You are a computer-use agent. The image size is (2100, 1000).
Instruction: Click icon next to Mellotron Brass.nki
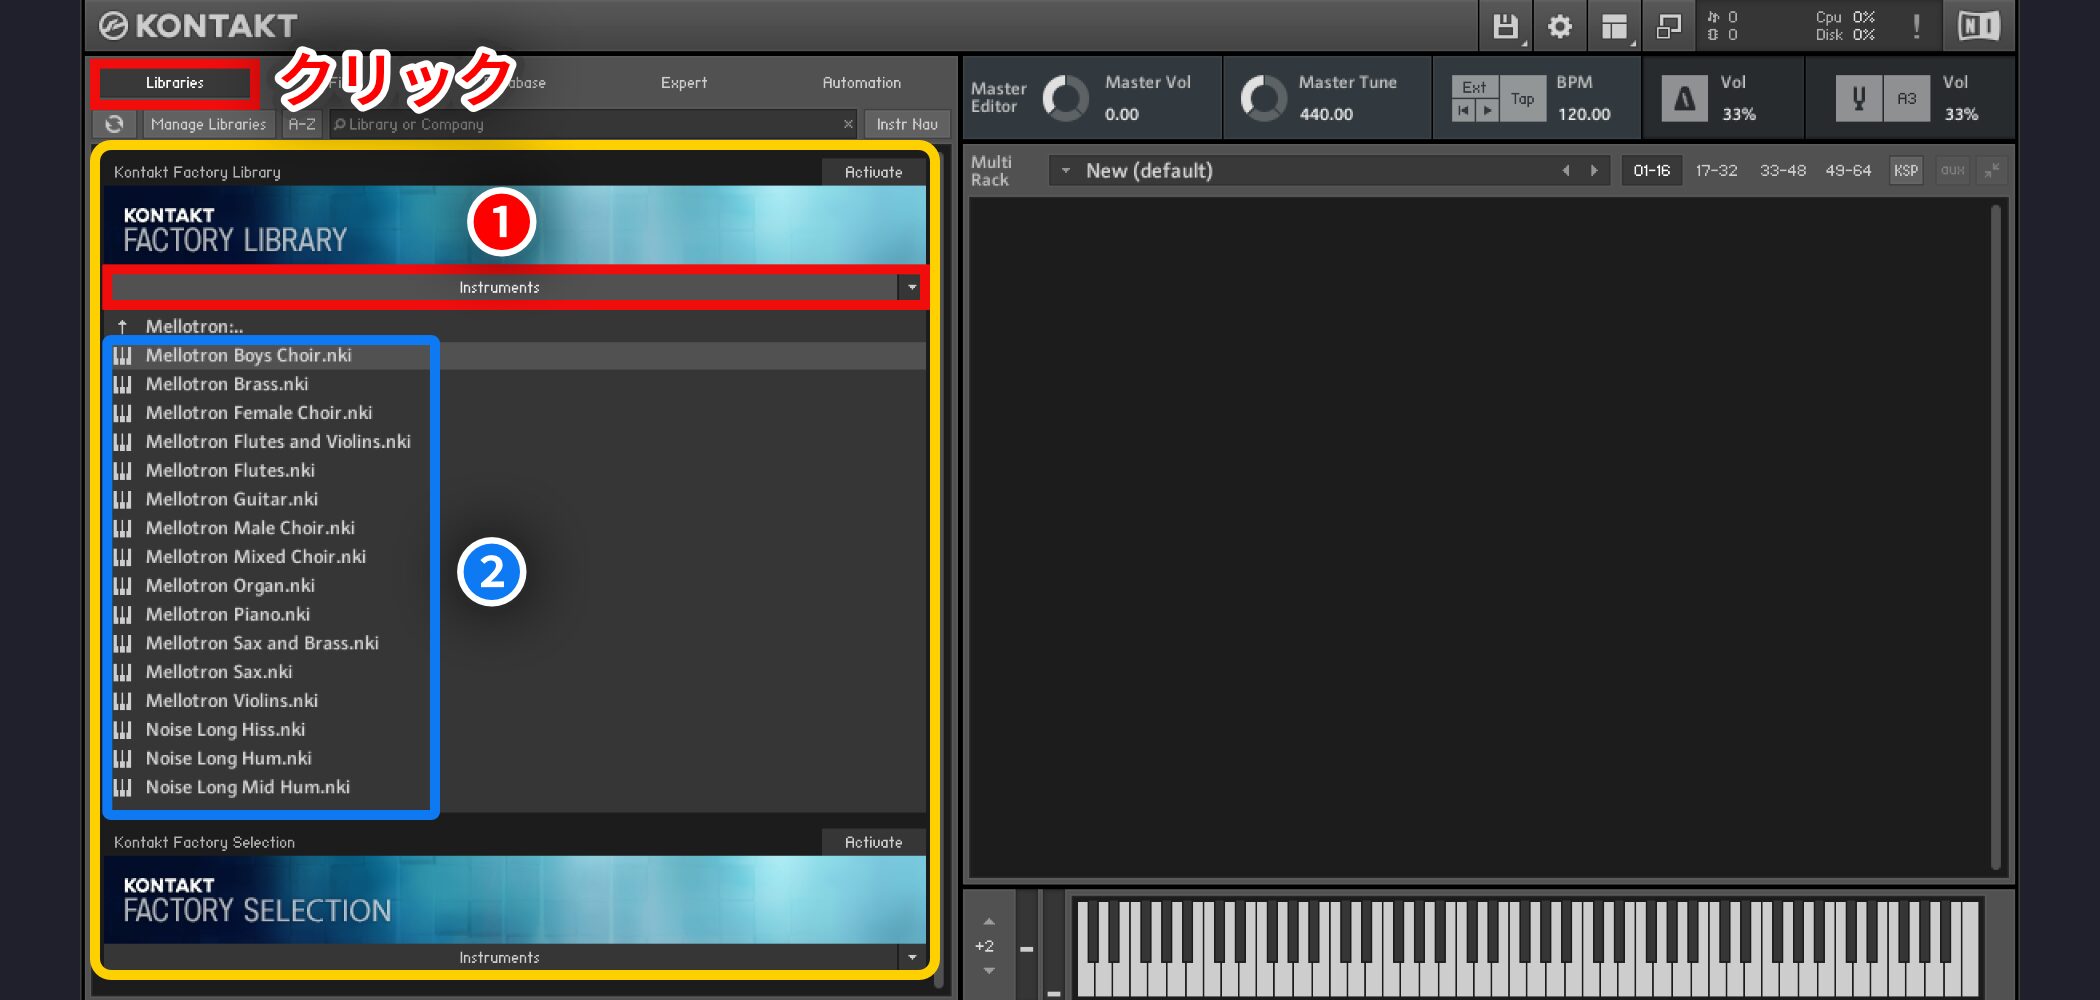click(x=123, y=384)
